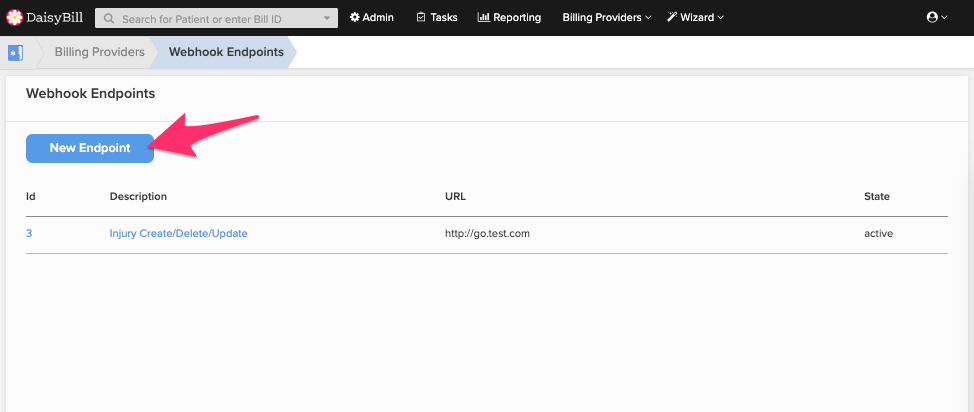Expand the Wizard dropdown menu

click(696, 17)
